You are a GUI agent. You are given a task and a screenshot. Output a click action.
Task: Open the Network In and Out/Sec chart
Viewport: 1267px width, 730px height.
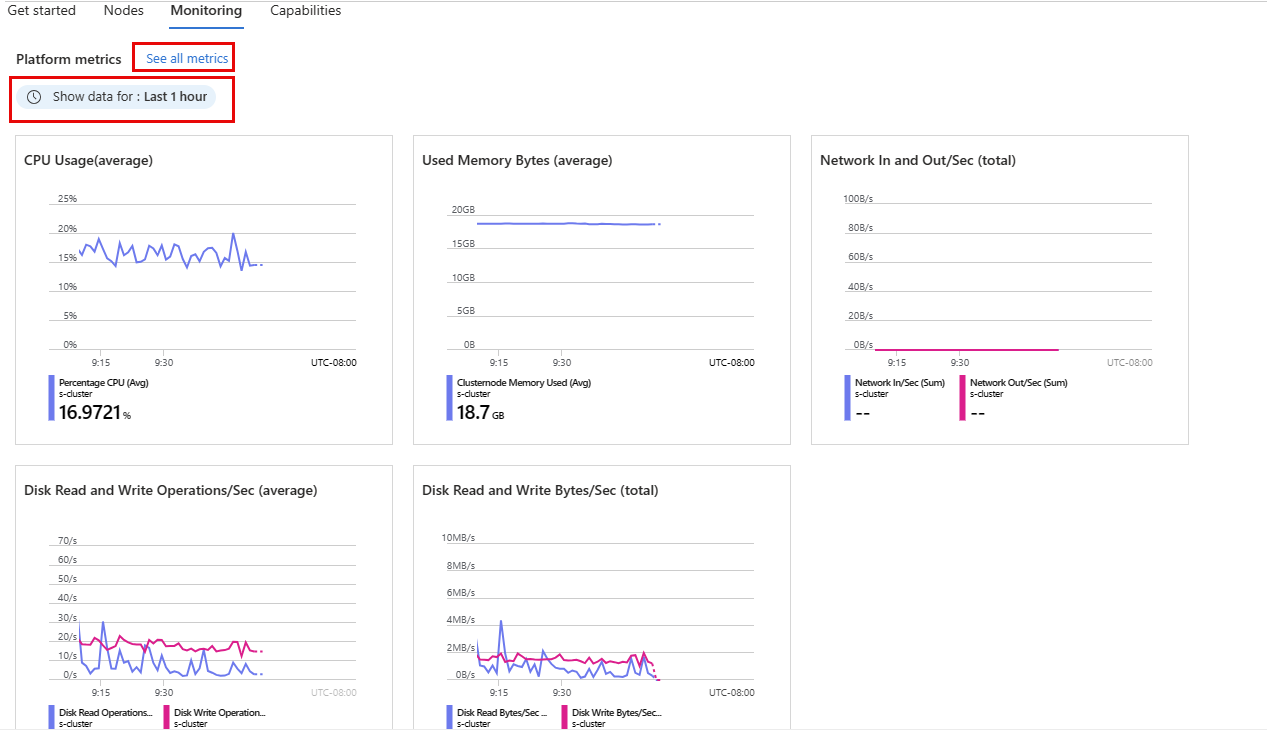[x=1000, y=290]
